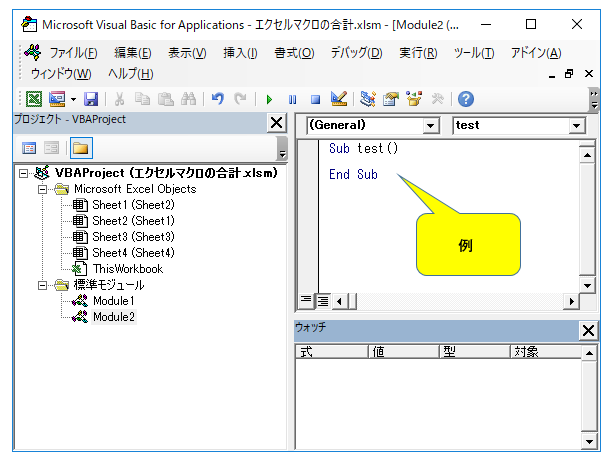Collapse the Microsoft Excel Objects folder
Viewport: 606px width, 460px height.
point(42,189)
